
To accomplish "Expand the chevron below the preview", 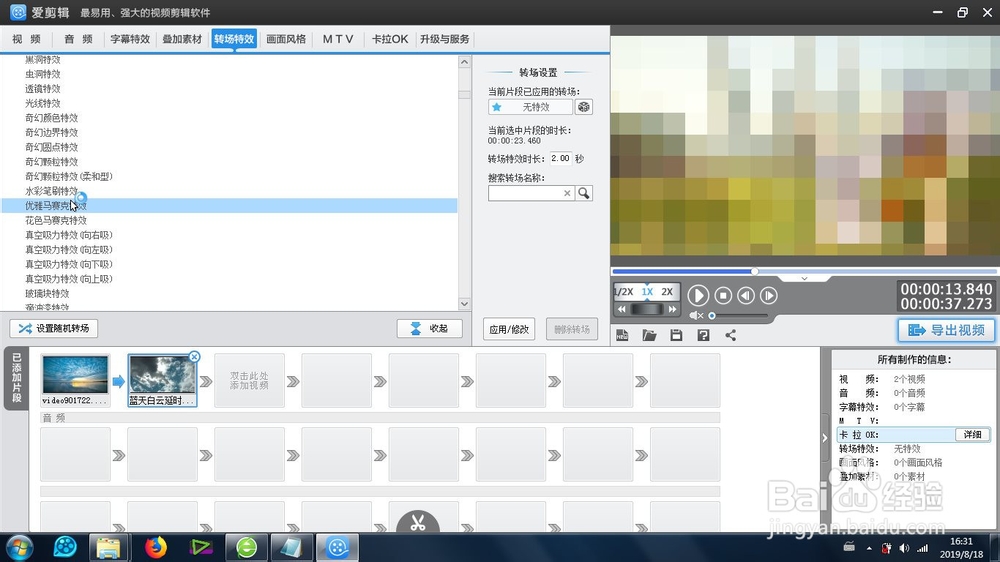I will [x=804, y=279].
